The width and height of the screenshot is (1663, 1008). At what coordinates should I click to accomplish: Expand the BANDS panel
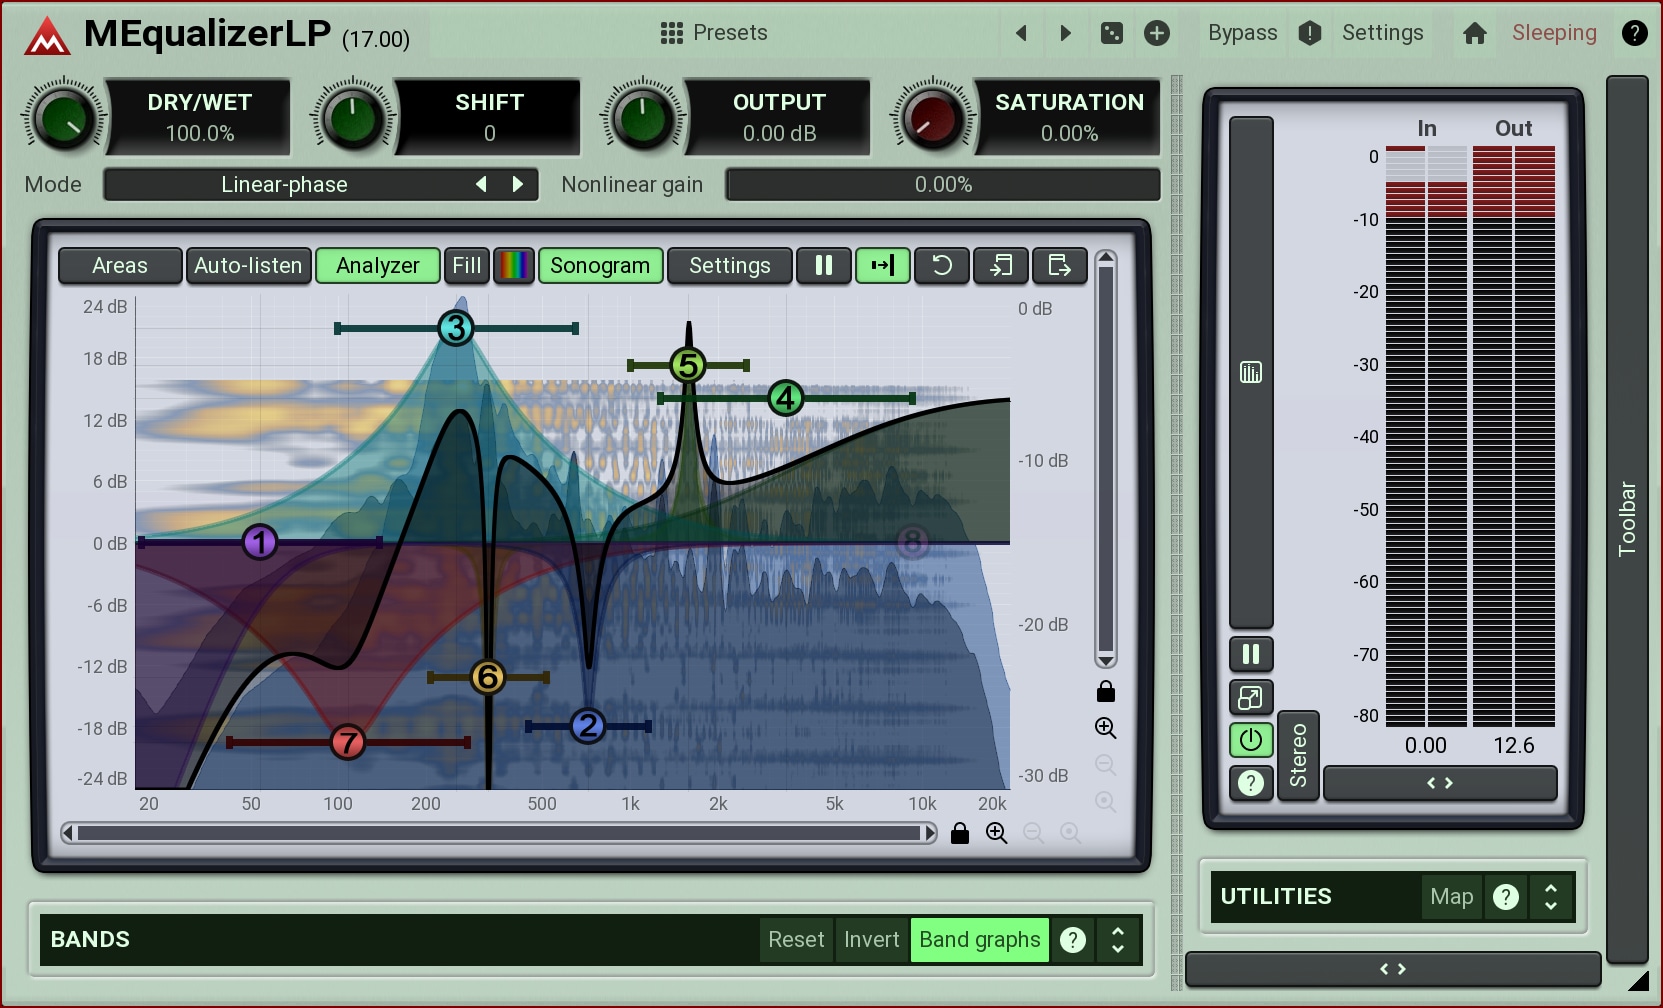click(1117, 939)
